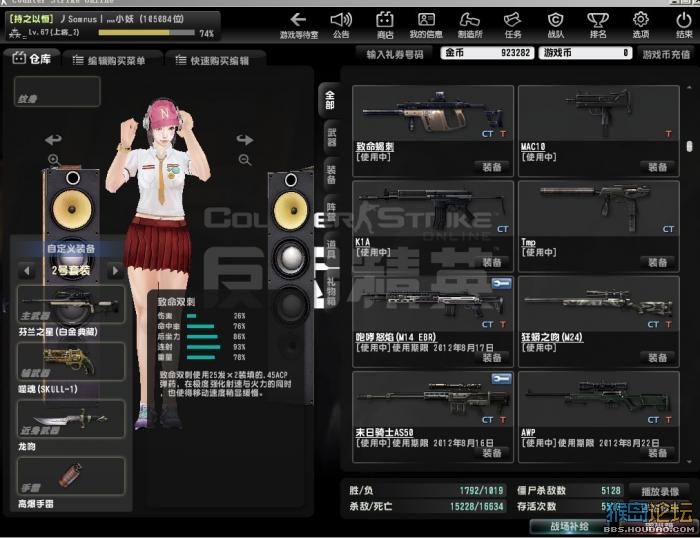Zoom in on character with magnifier plus
This screenshot has height=538, width=700.
54,160
